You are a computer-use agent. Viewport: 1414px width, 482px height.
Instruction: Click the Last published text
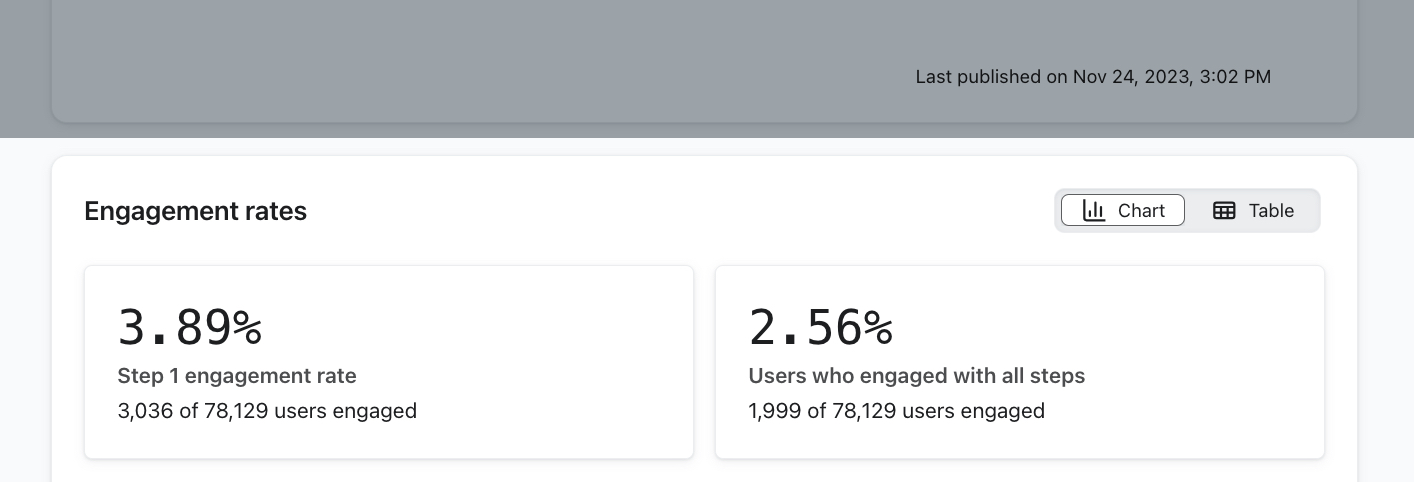click(x=980, y=77)
